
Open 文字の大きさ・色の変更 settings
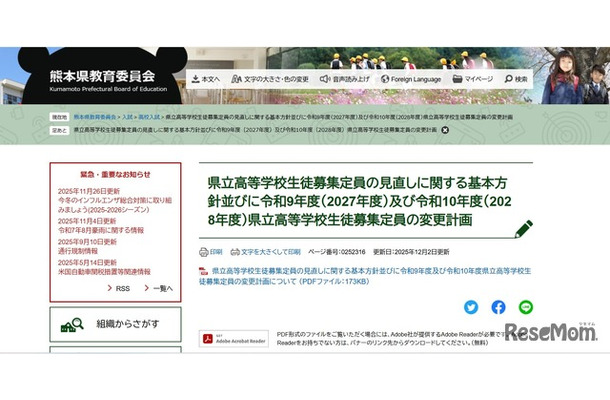(x=270, y=79)
